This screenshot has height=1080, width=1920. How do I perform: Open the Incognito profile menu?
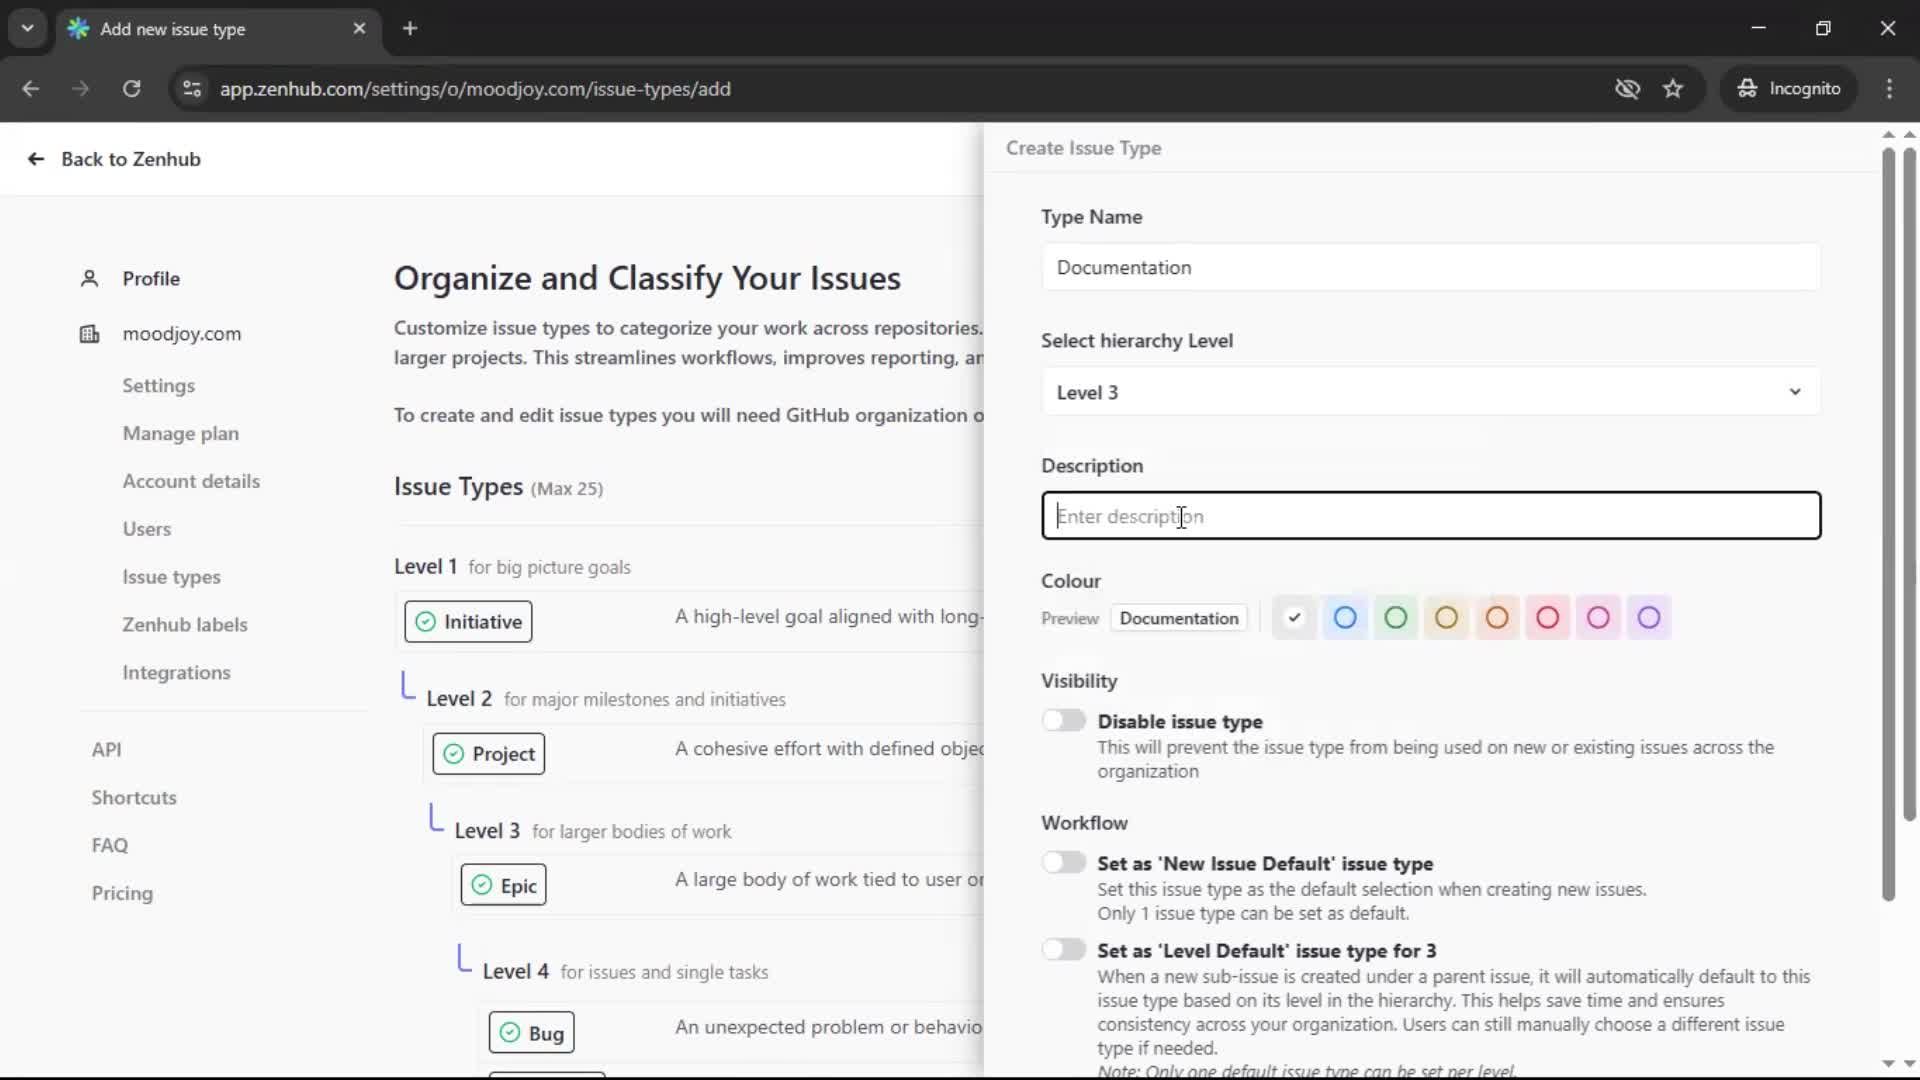(1789, 88)
